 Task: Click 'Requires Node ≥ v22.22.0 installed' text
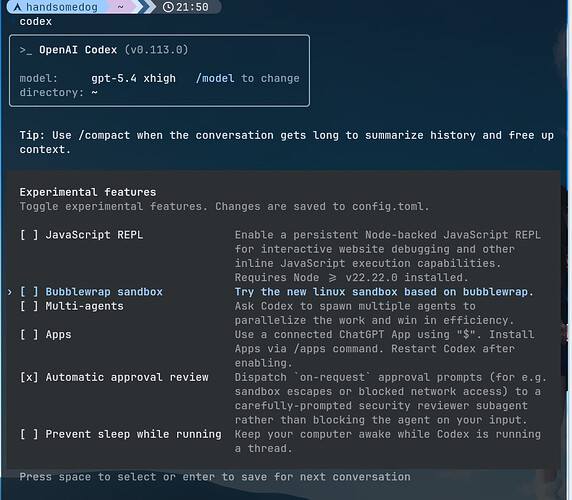click(x=351, y=278)
